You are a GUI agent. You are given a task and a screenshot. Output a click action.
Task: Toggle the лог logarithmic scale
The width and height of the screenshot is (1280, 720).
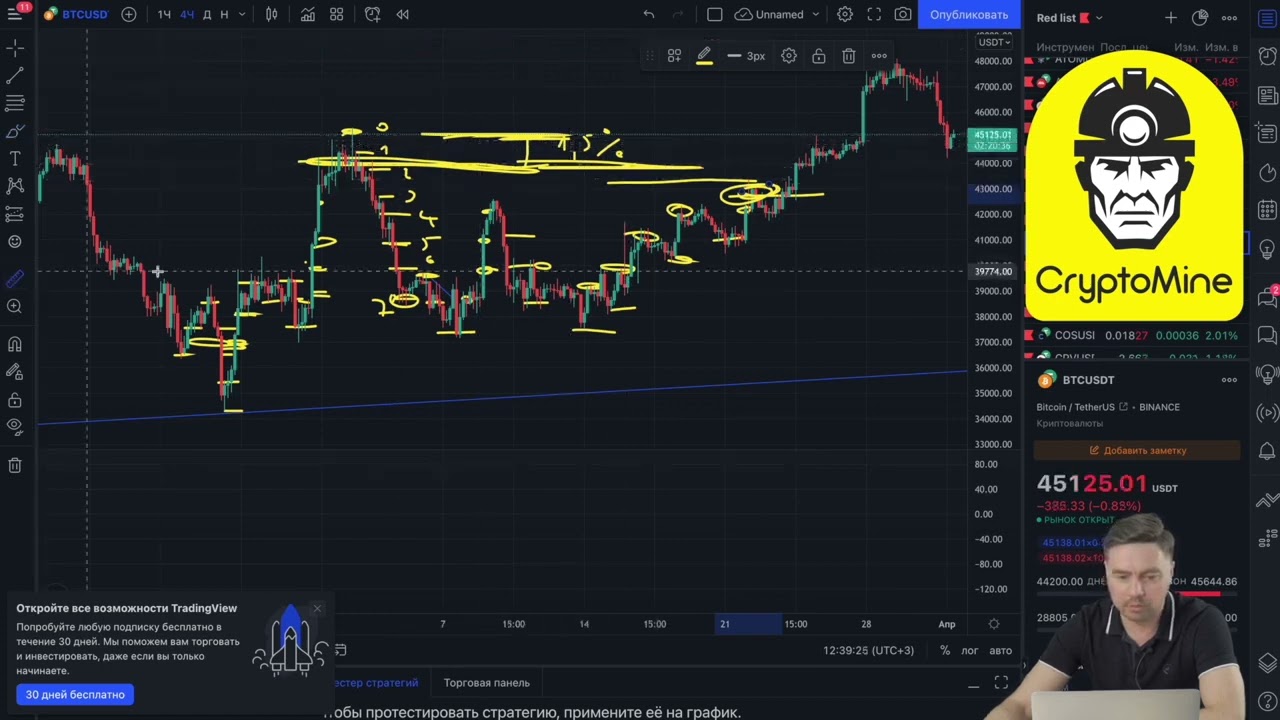969,650
